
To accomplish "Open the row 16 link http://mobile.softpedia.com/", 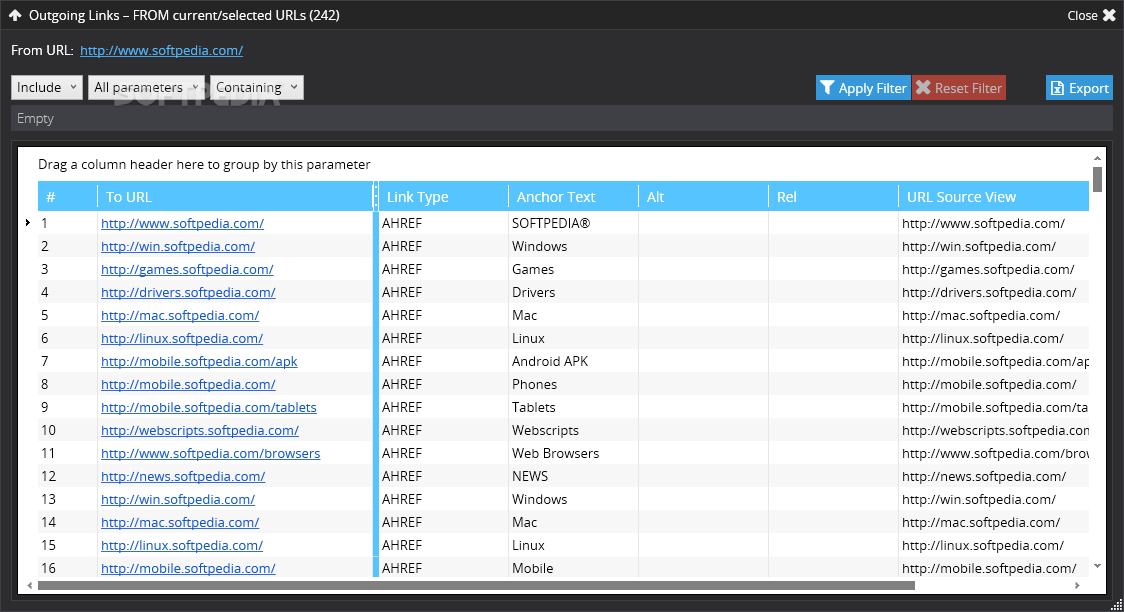I will (188, 568).
